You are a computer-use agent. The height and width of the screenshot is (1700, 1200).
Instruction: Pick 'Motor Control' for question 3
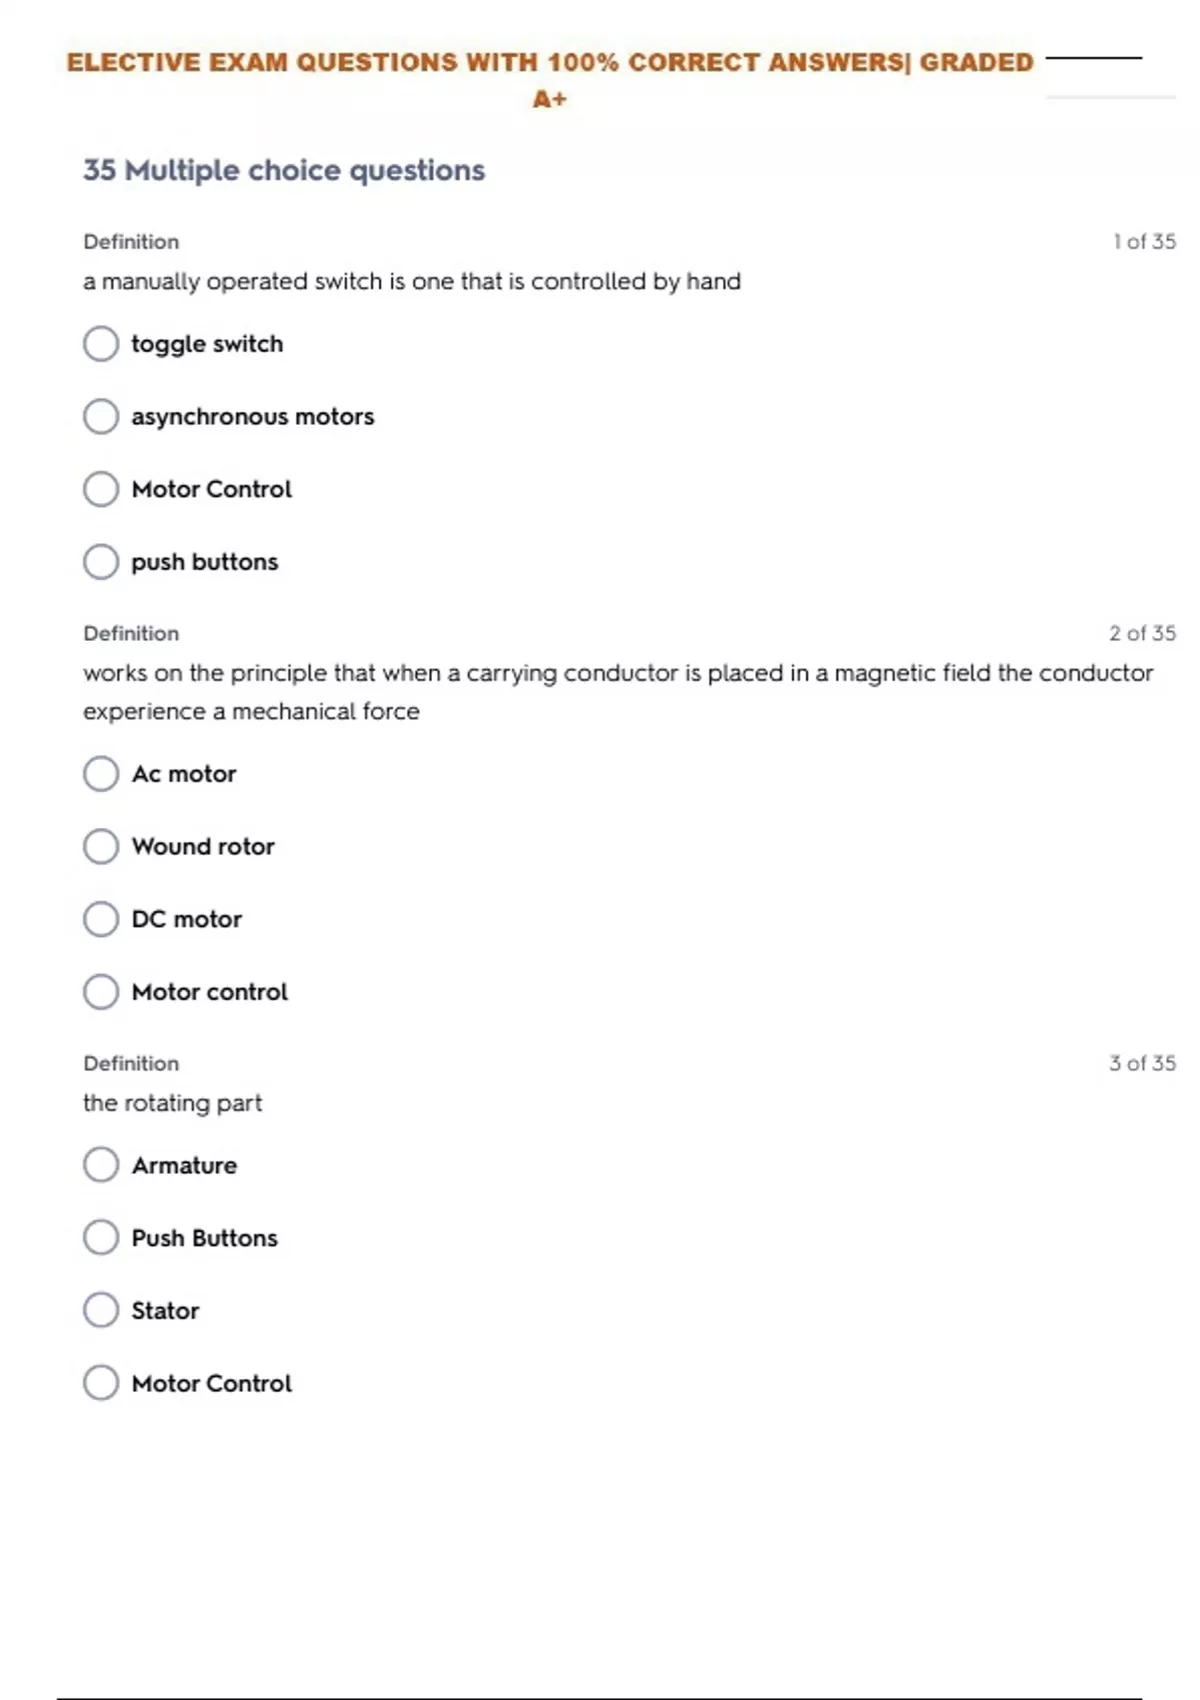pyautogui.click(x=101, y=1383)
